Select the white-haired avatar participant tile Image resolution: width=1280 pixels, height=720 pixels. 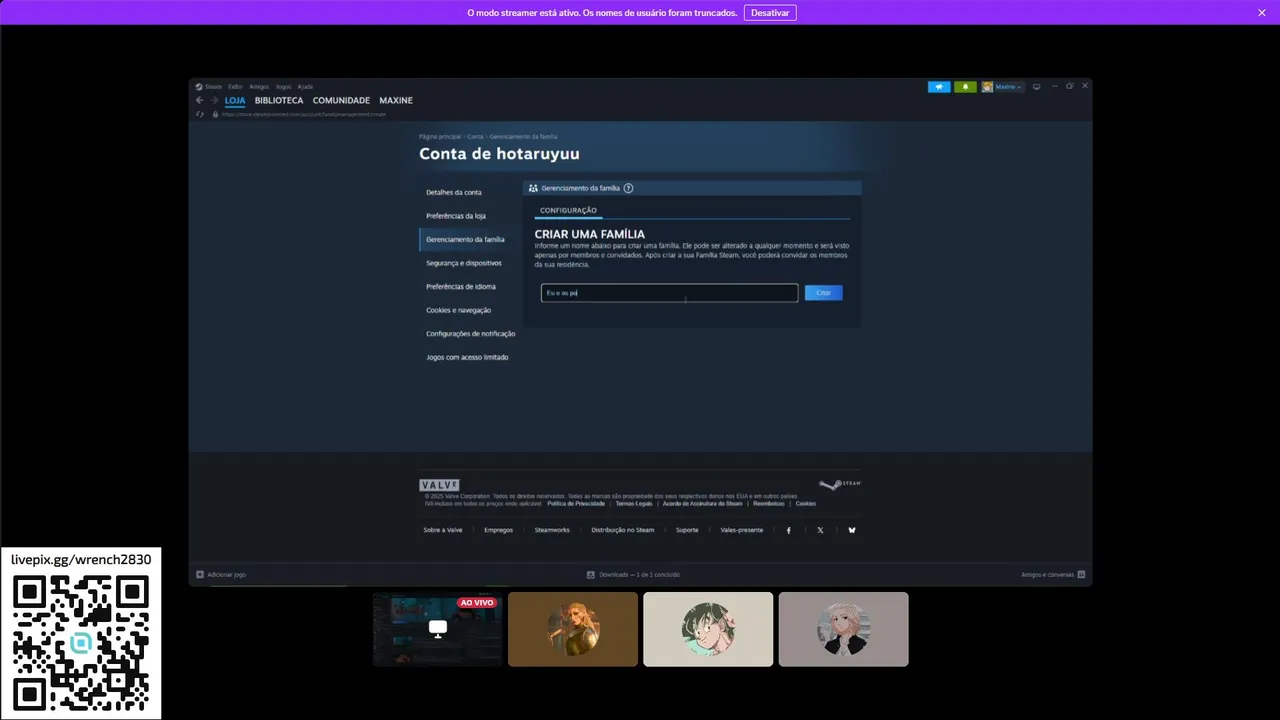[843, 629]
